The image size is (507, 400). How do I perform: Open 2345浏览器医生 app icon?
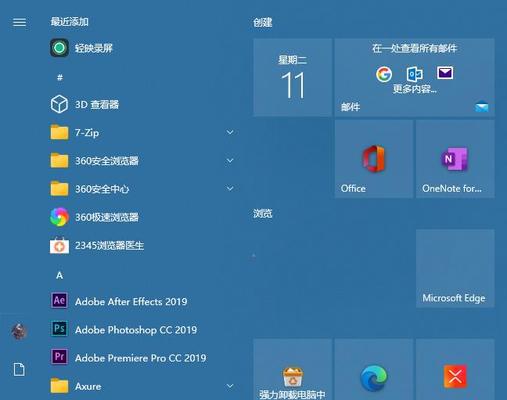click(x=59, y=245)
